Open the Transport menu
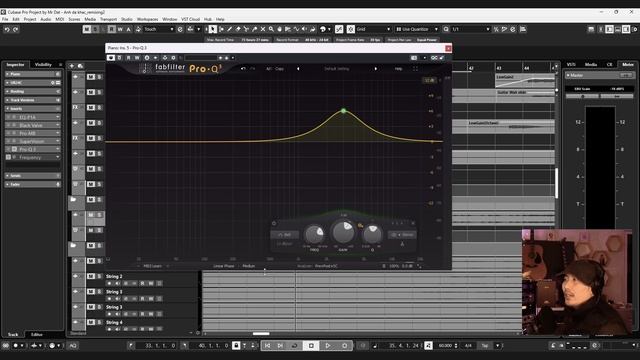Viewport: 640px width, 360px height. click(x=108, y=19)
